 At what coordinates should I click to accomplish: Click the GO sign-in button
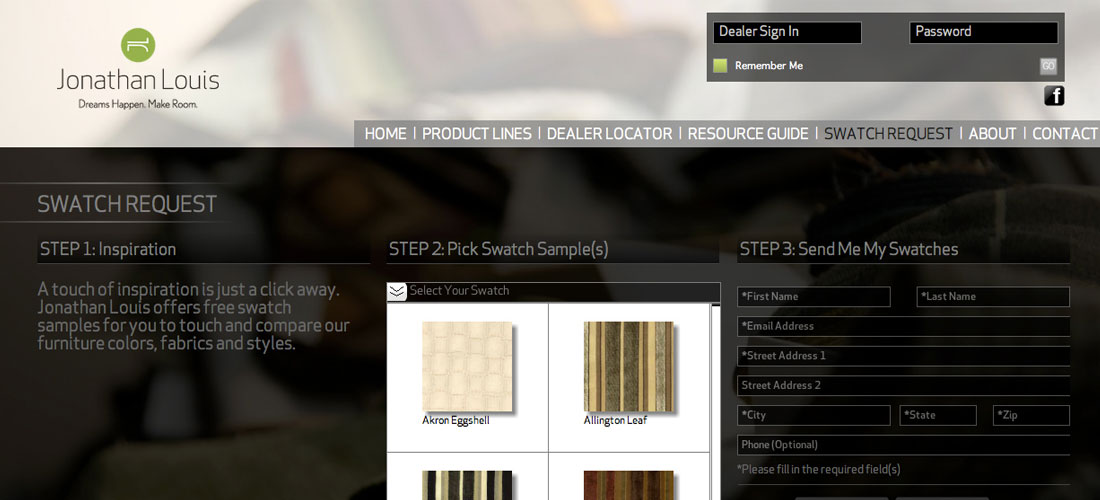tap(1048, 66)
